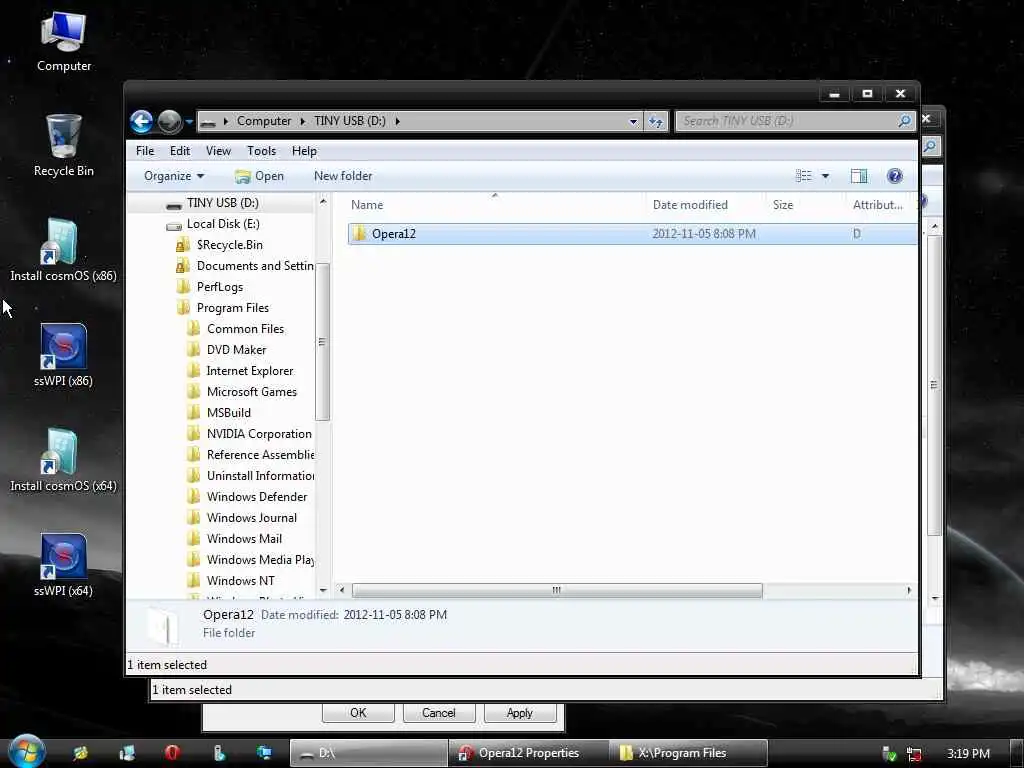1024x768 pixels.
Task: Click the root arrow before Computer in address bar
Action: [x=225, y=121]
